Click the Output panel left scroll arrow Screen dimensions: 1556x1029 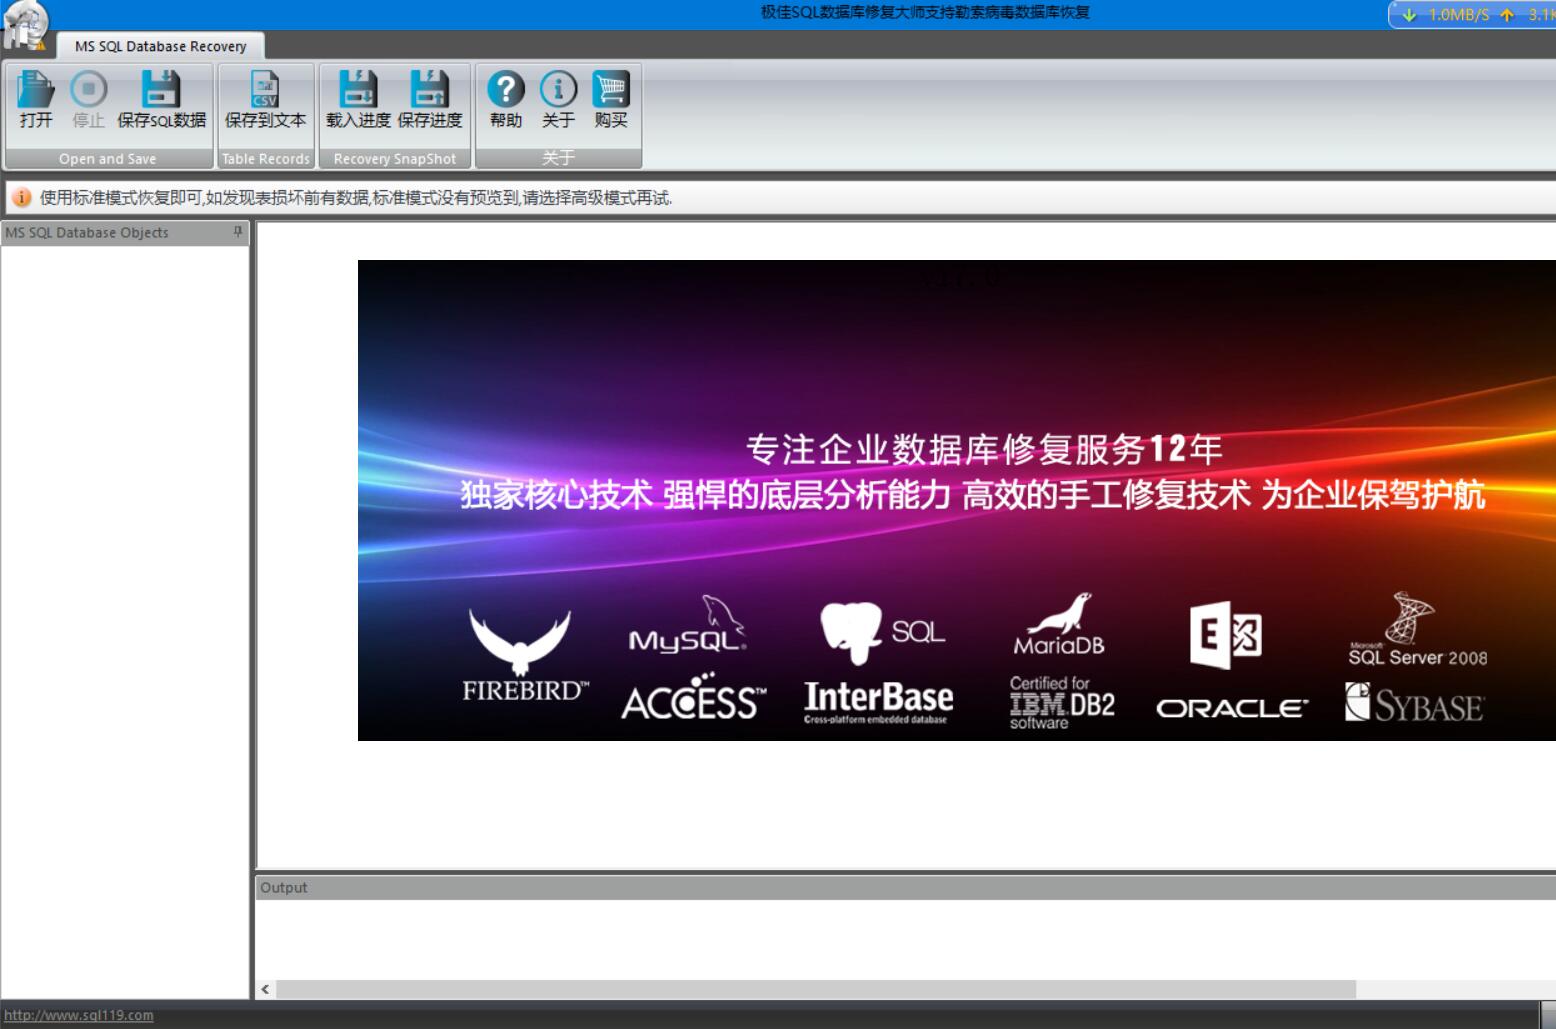point(265,989)
